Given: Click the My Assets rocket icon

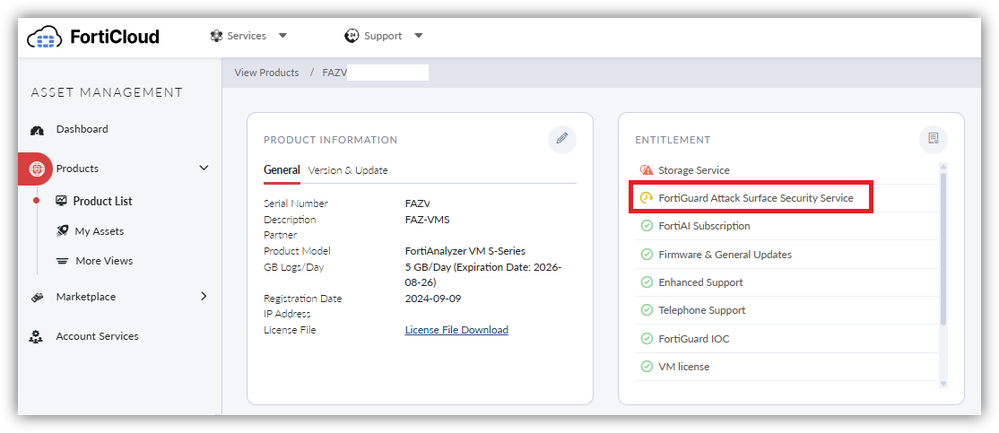Looking at the screenshot, I should [62, 232].
